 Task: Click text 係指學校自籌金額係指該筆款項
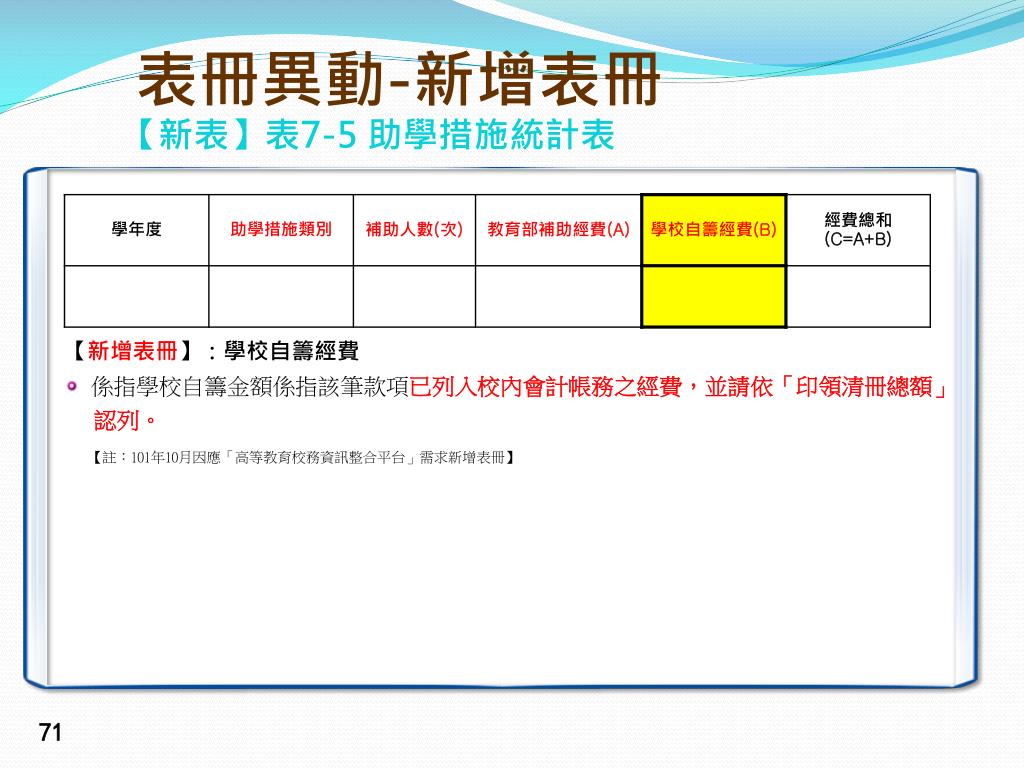[250, 387]
